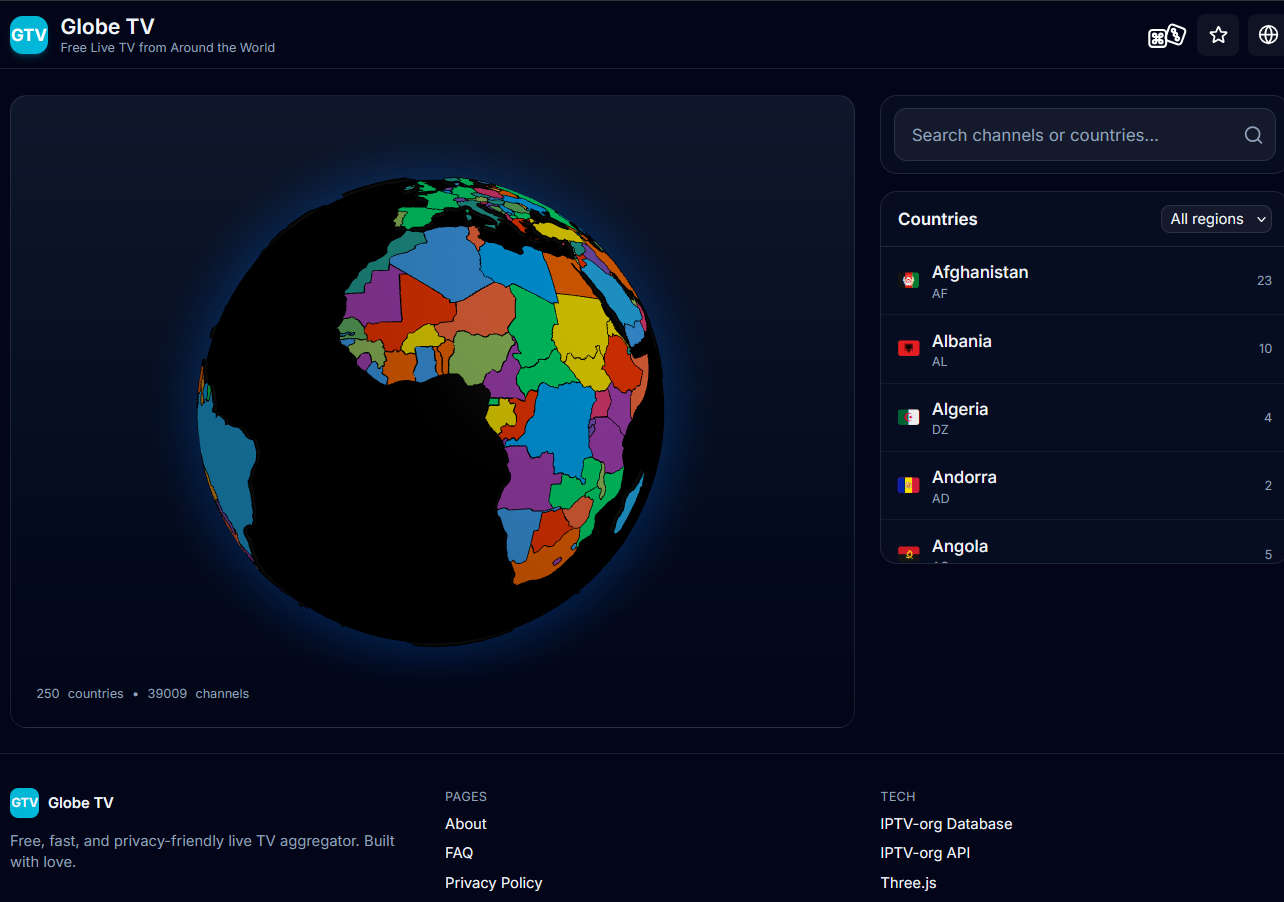Click the Albania flag icon
Screen dimensions: 1284x902
(908, 348)
